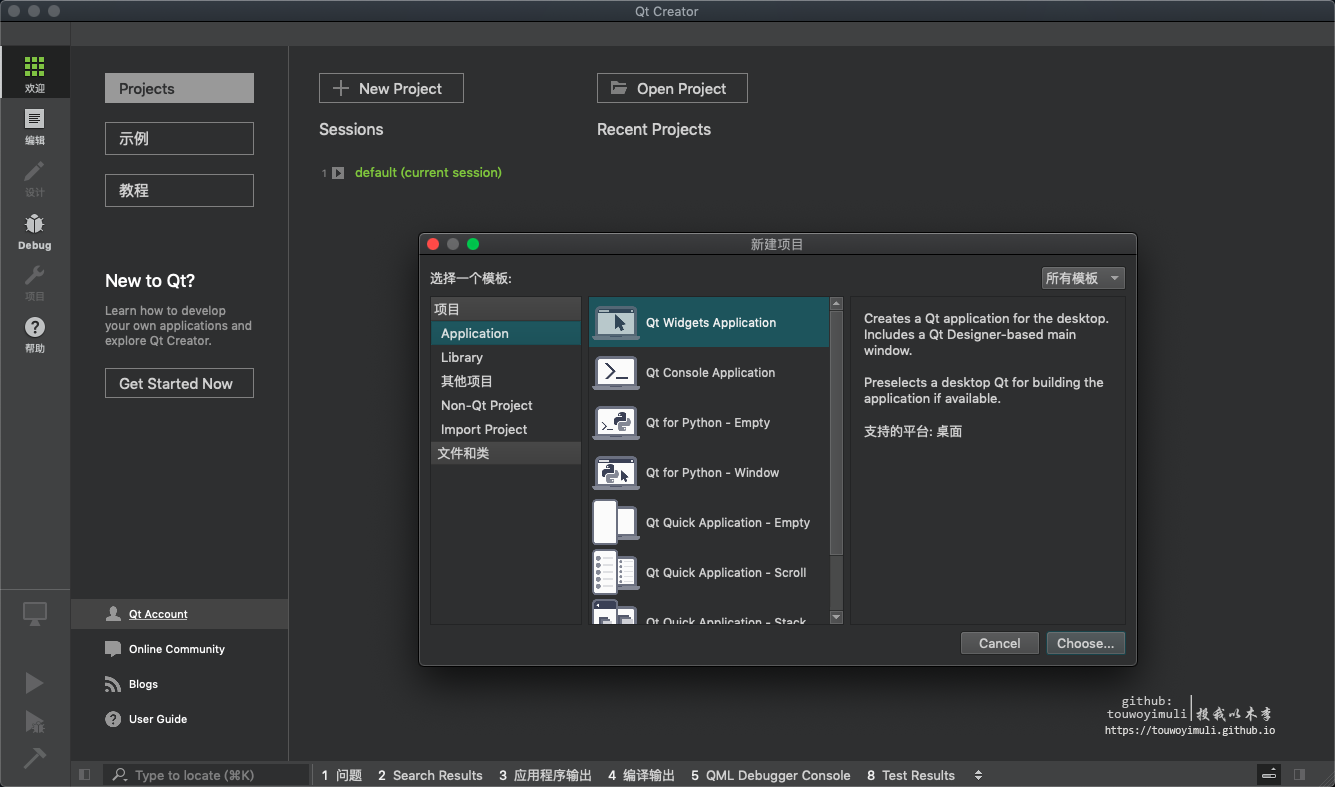Open the default (current session) link

428,173
